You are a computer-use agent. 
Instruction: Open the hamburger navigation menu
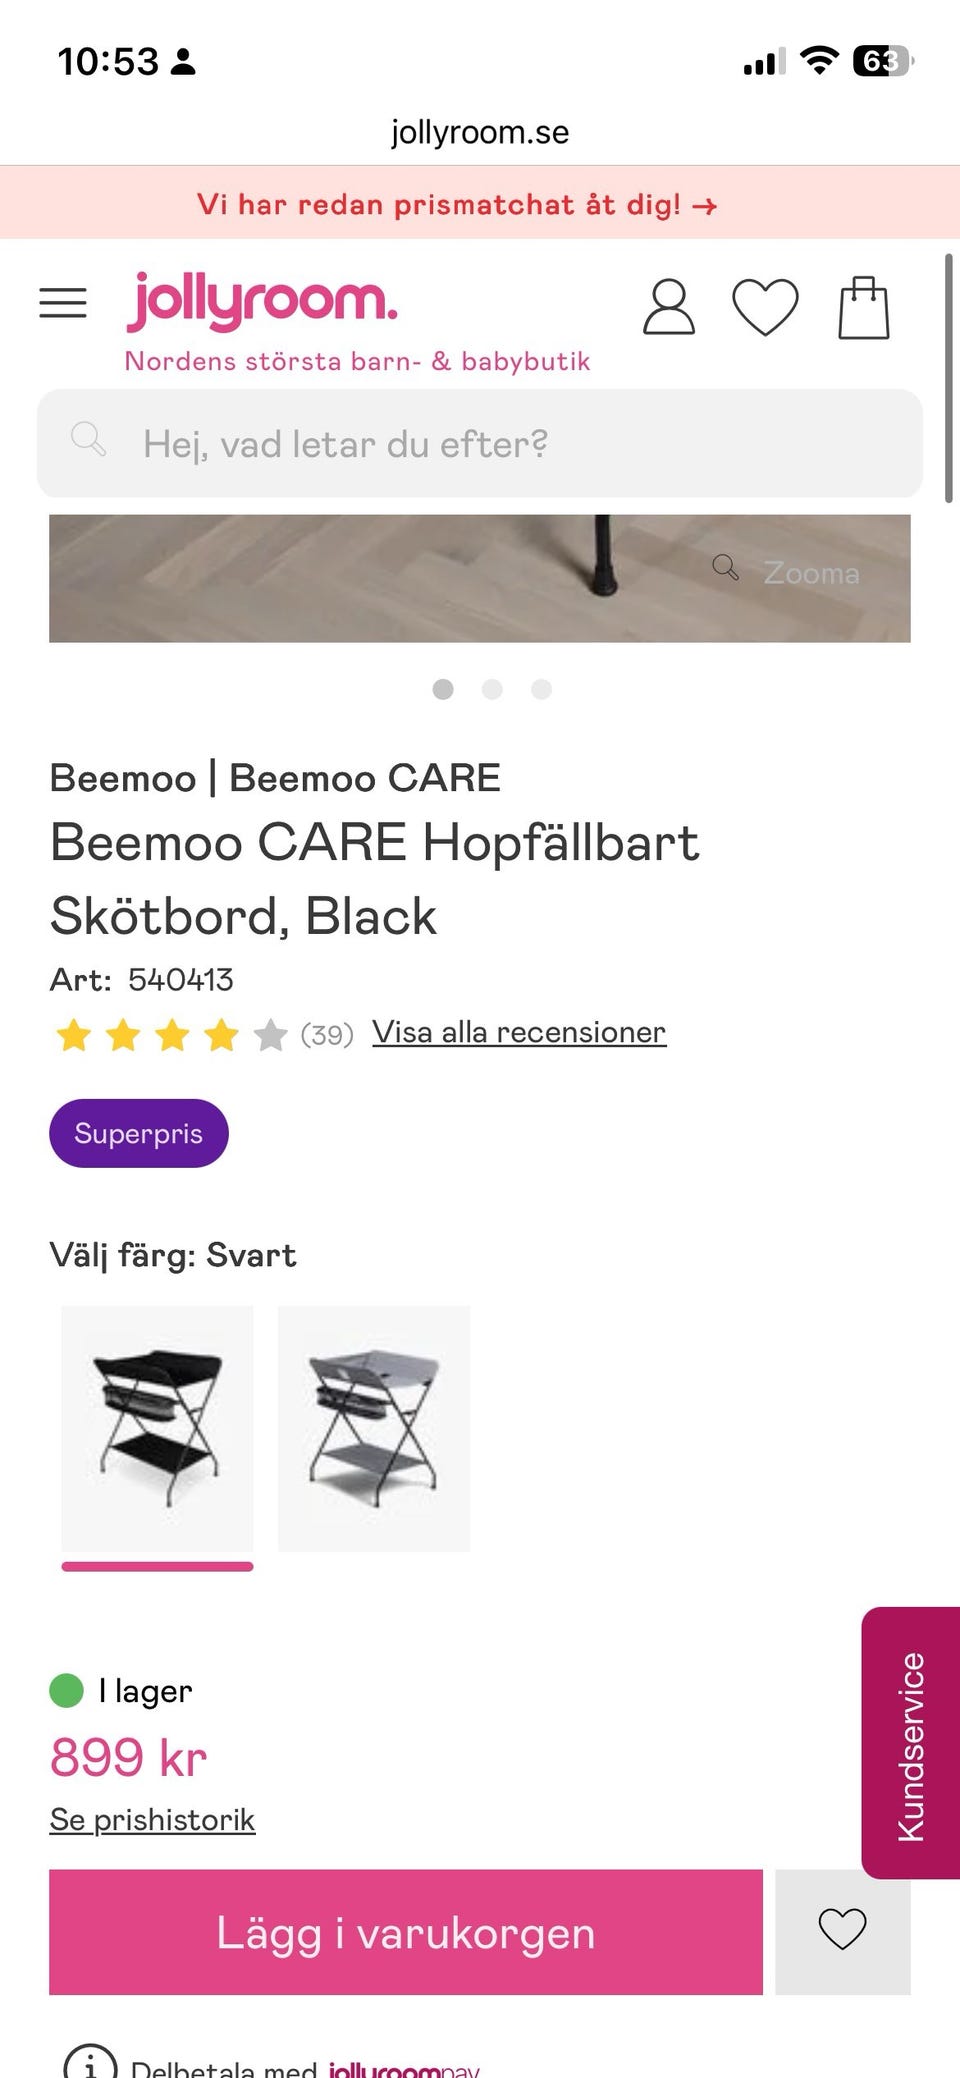63,303
